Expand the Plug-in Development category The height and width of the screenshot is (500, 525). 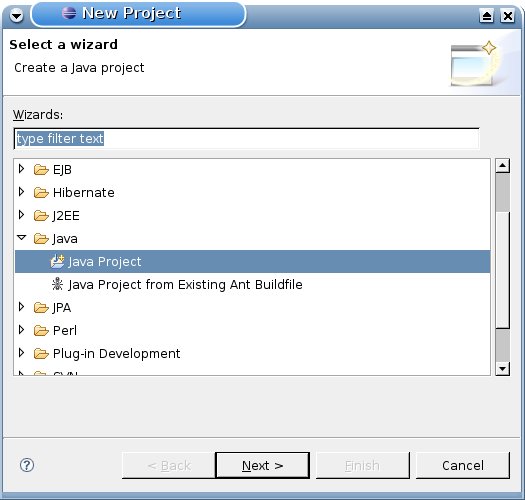21,352
